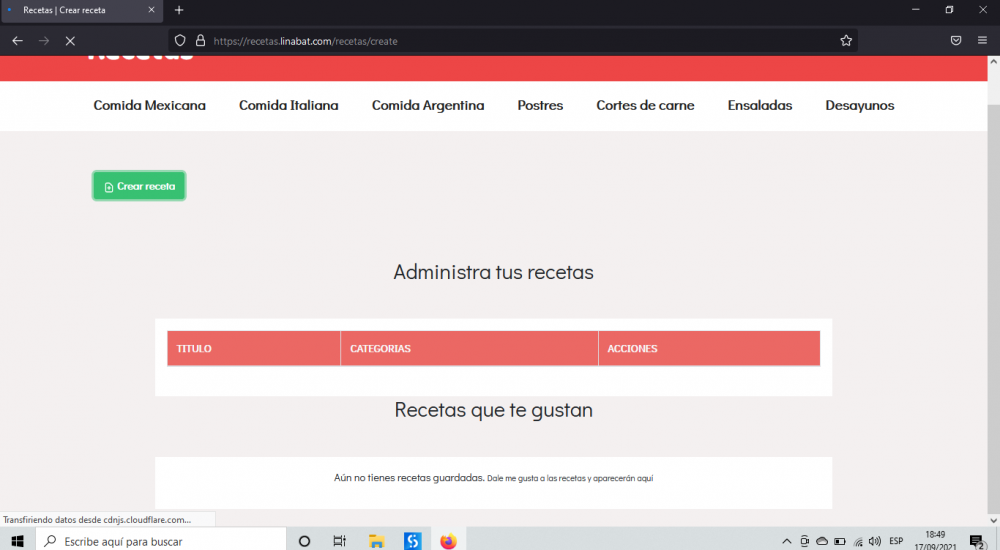Open network Wi-Fi tray icon
Image resolution: width=1000 pixels, height=550 pixels.
tap(858, 542)
